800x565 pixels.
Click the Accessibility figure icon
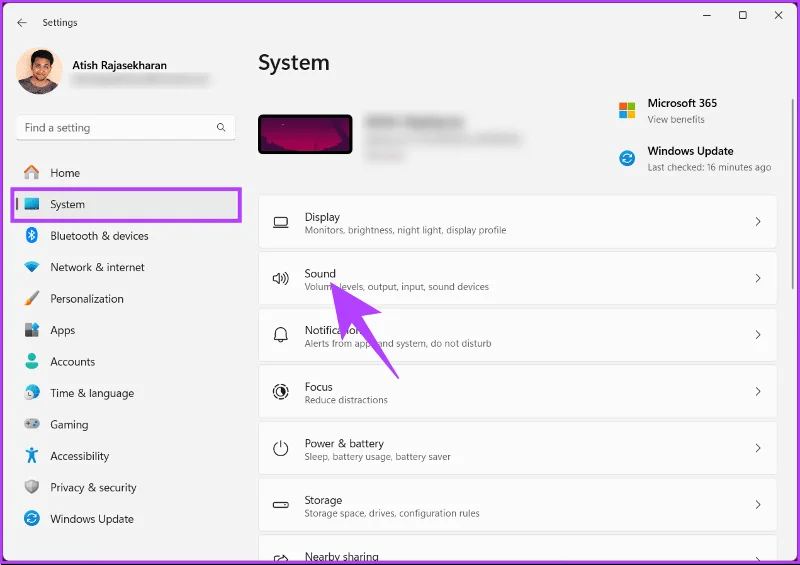[32, 455]
